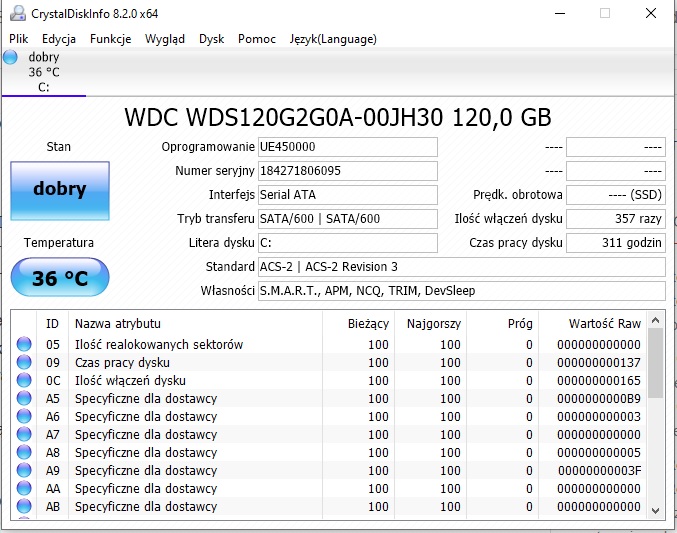Click status orb for attribute A8
Viewport: 677px width, 533px height.
(24, 452)
